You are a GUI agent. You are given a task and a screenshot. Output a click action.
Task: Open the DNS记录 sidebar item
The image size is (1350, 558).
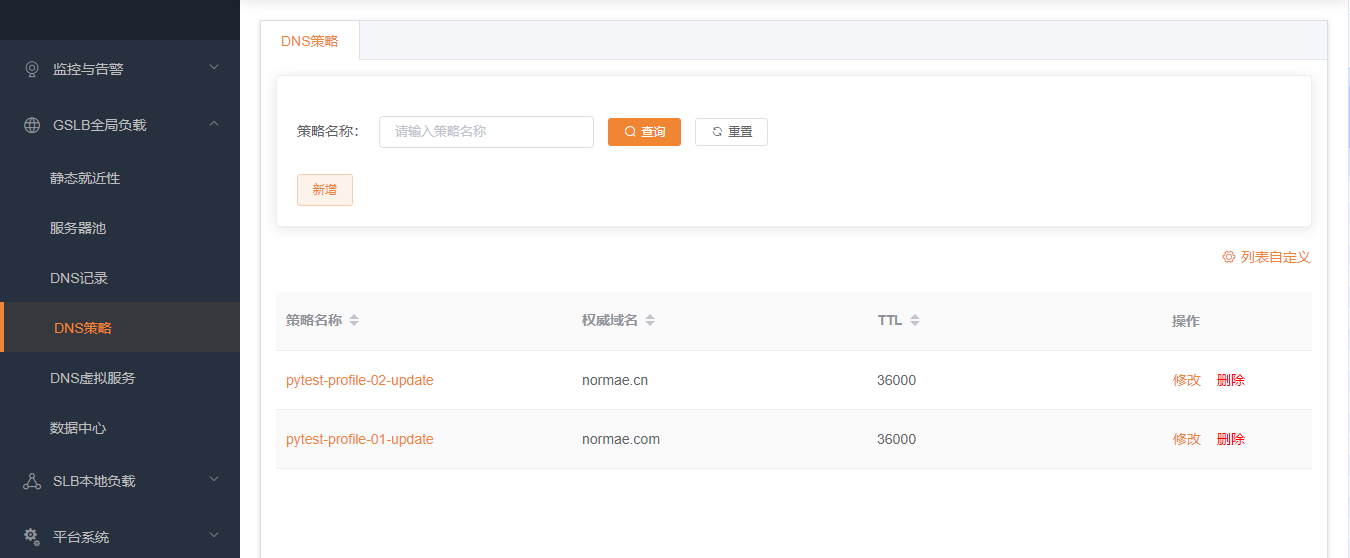click(79, 278)
